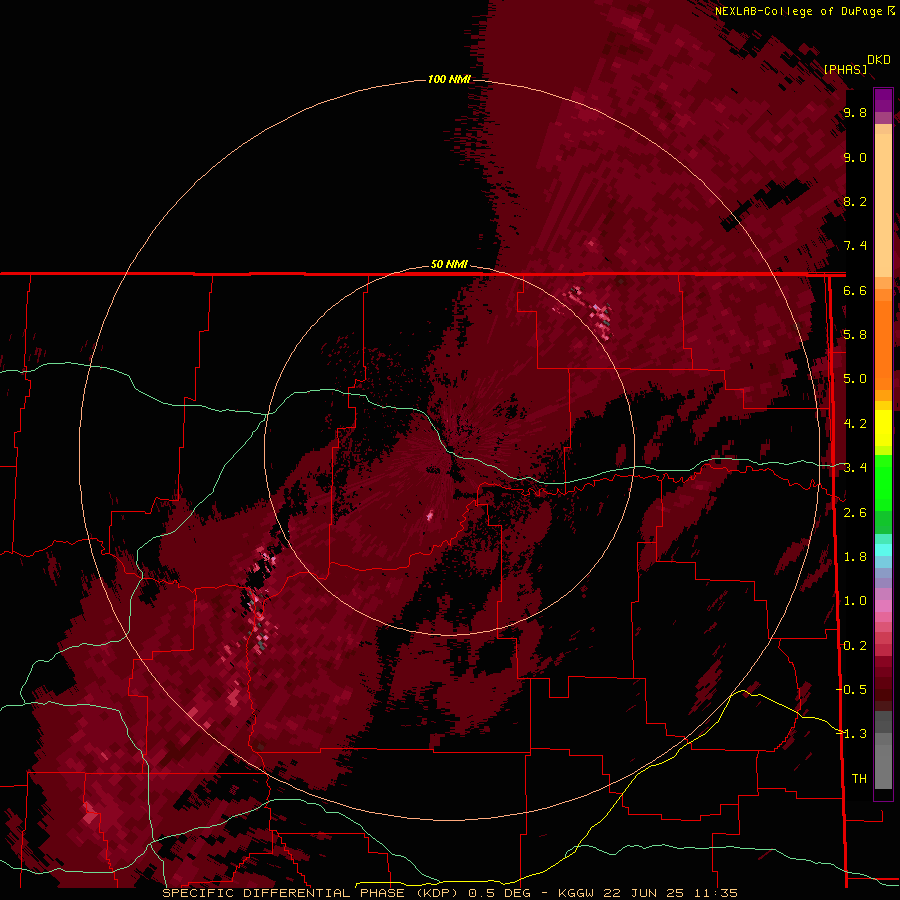Pick the pink segment beside 1.0
Image resolution: width=900 pixels, height=900 pixels.
click(883, 606)
